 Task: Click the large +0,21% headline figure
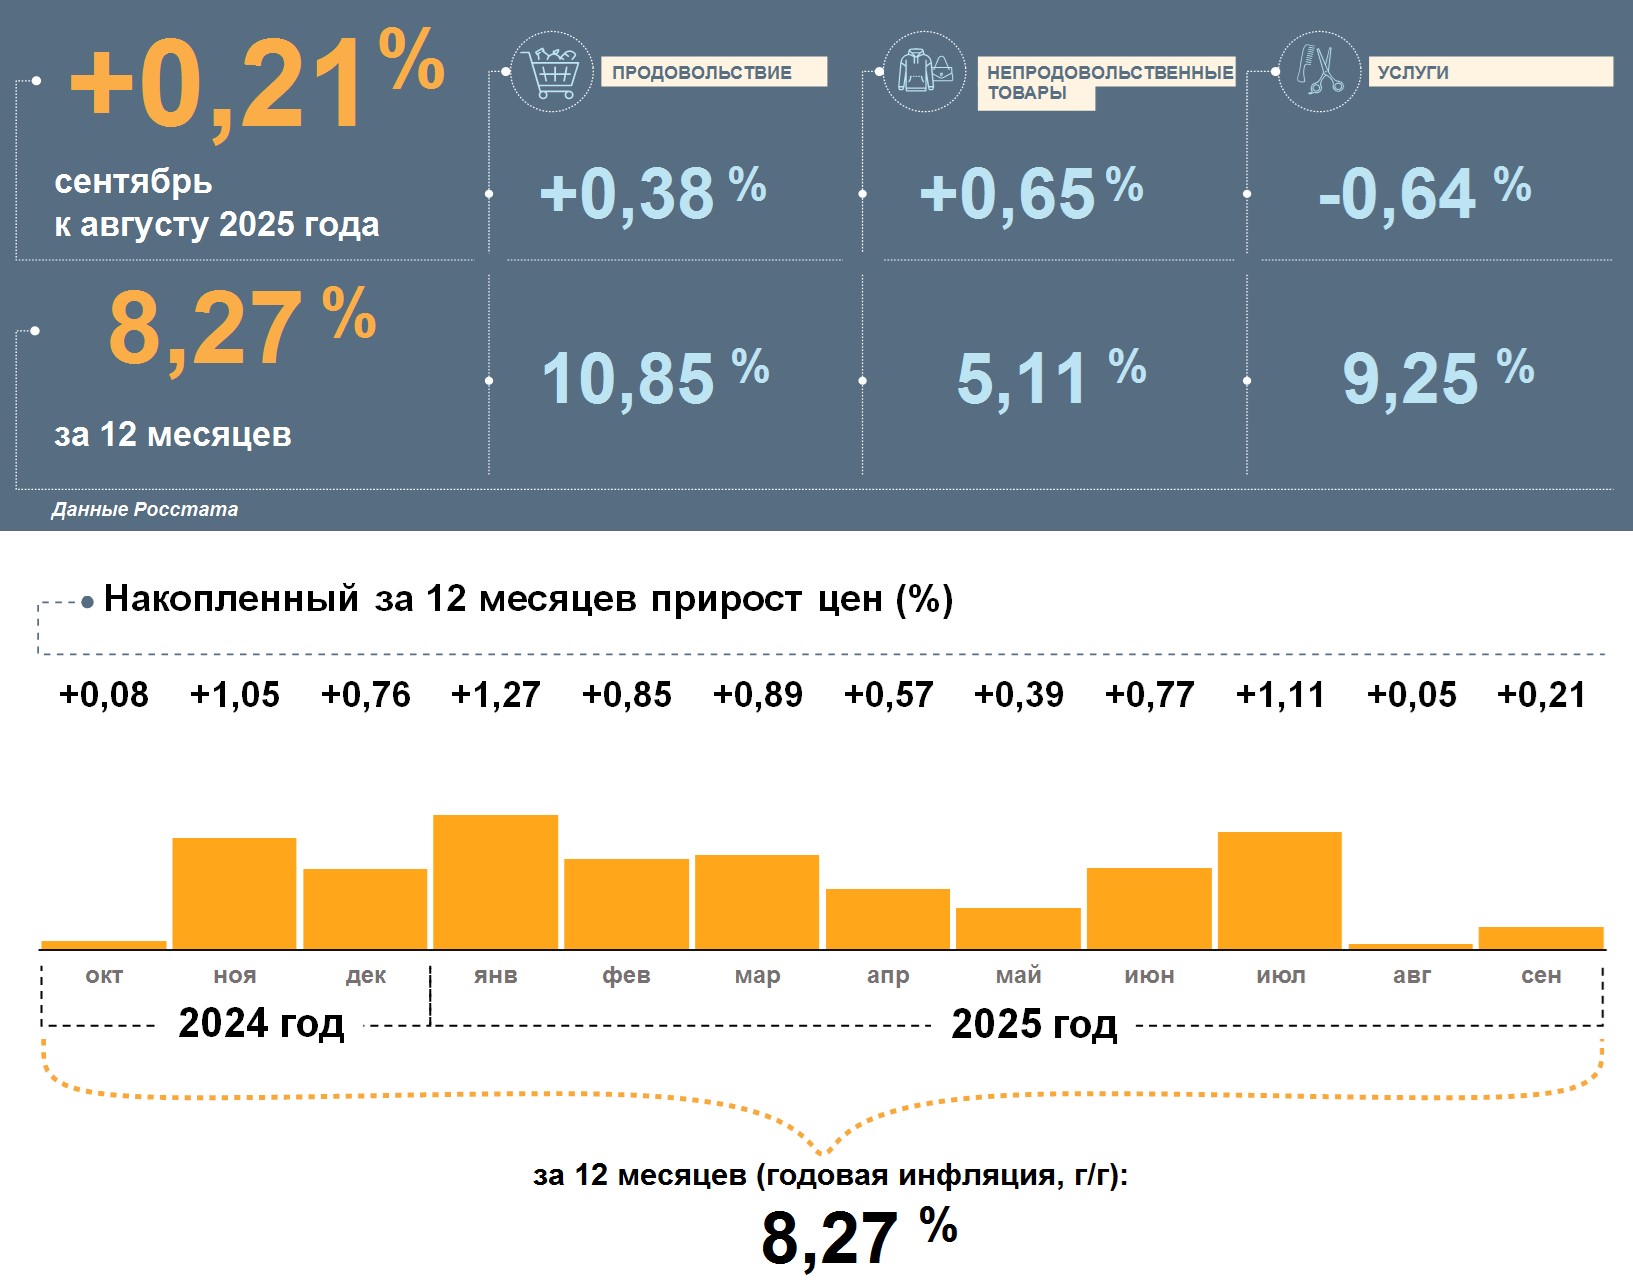coord(255,82)
